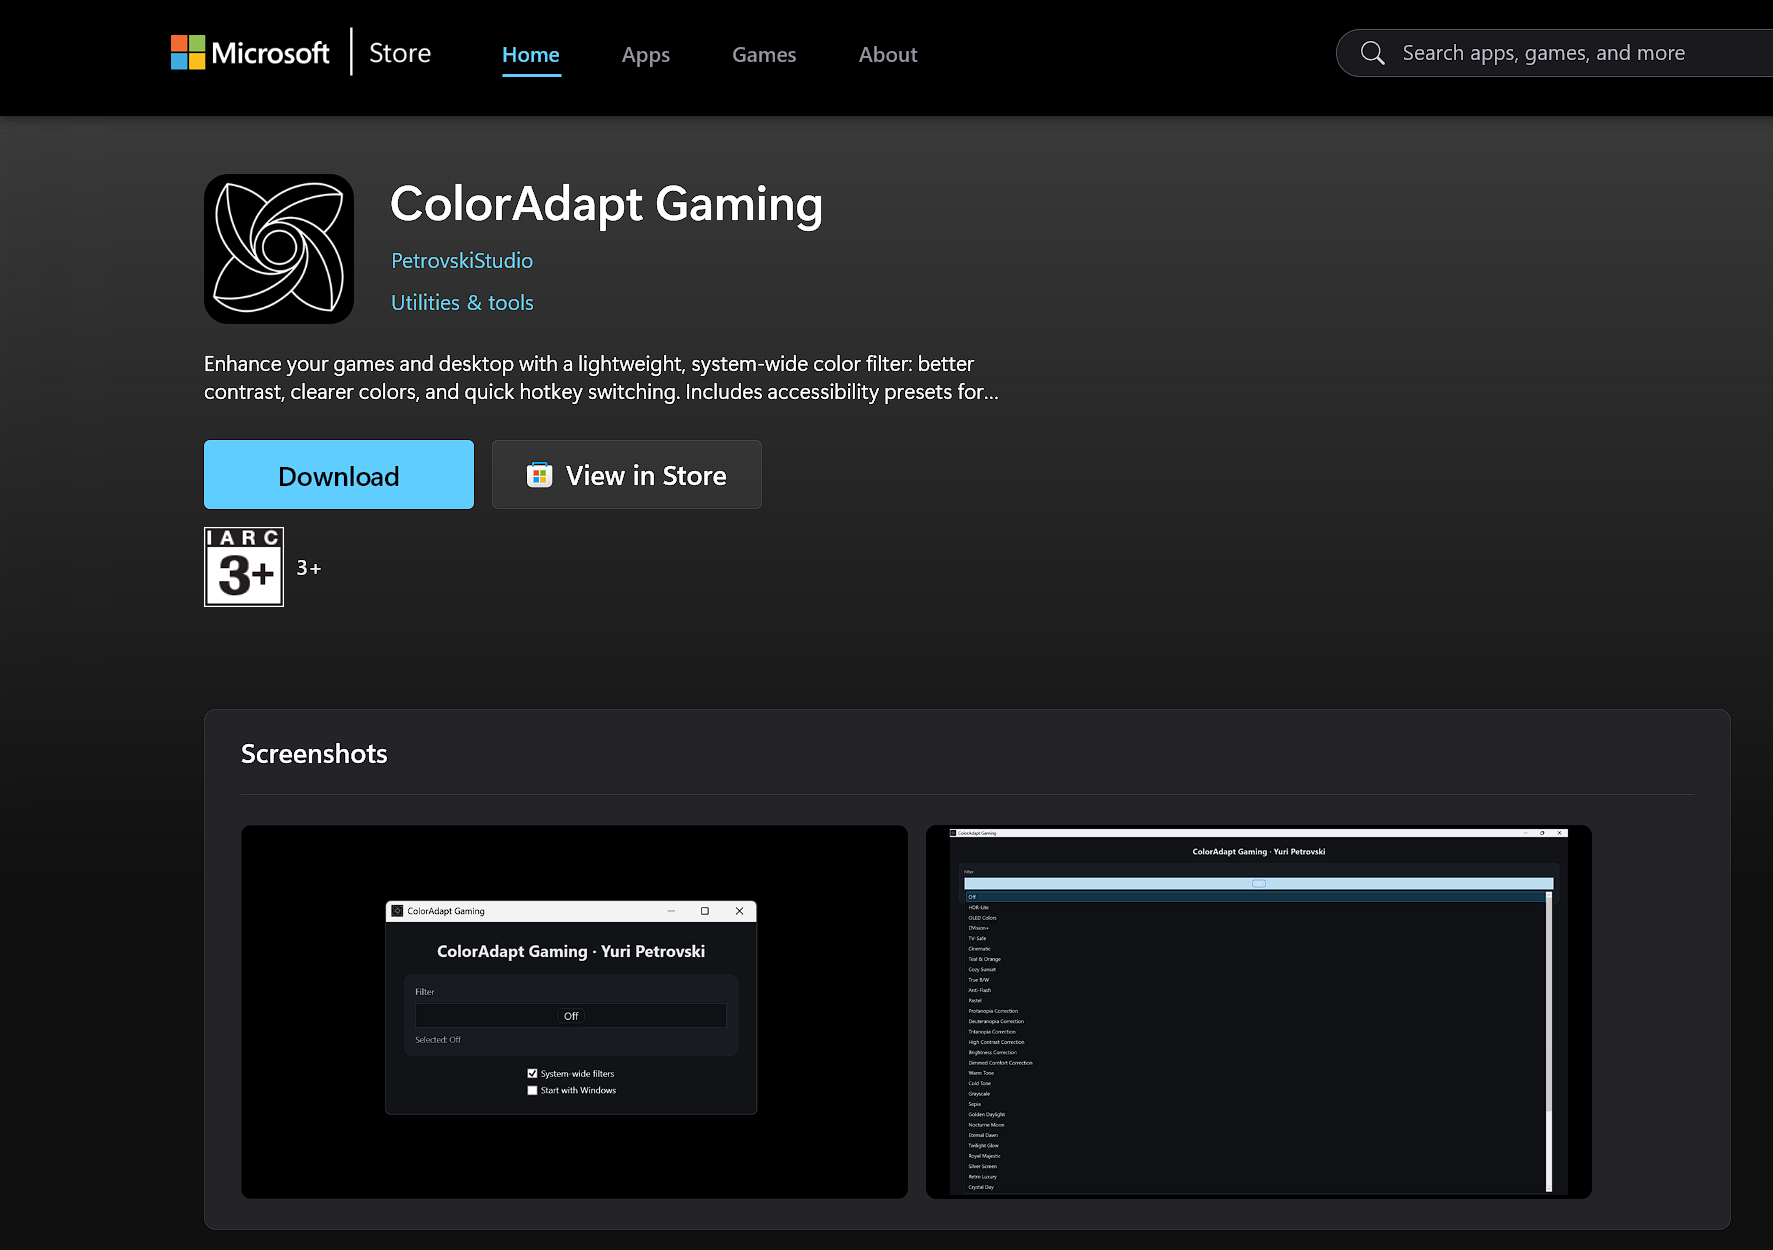The image size is (1773, 1250).
Task: Click the IARC 3+ age rating badge
Action: click(x=243, y=567)
